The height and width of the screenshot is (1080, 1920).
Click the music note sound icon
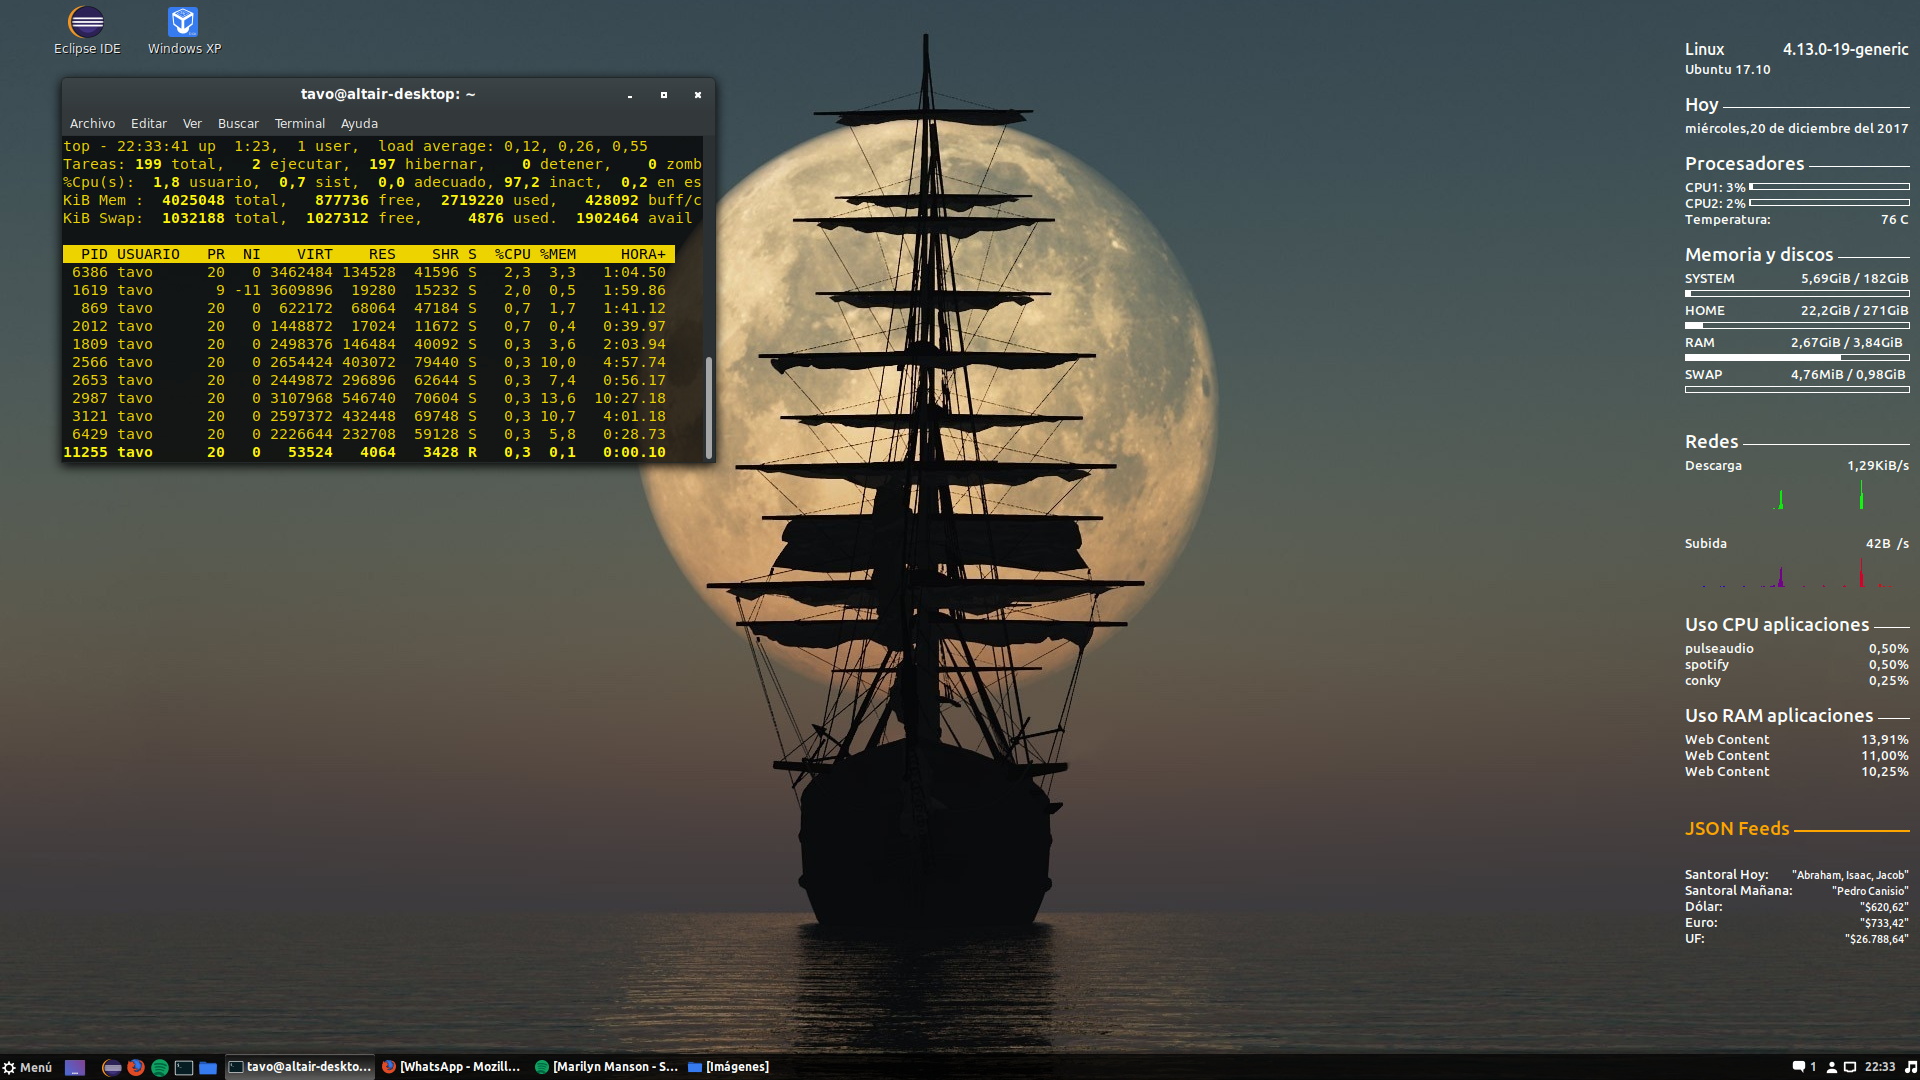pos(1910,1067)
